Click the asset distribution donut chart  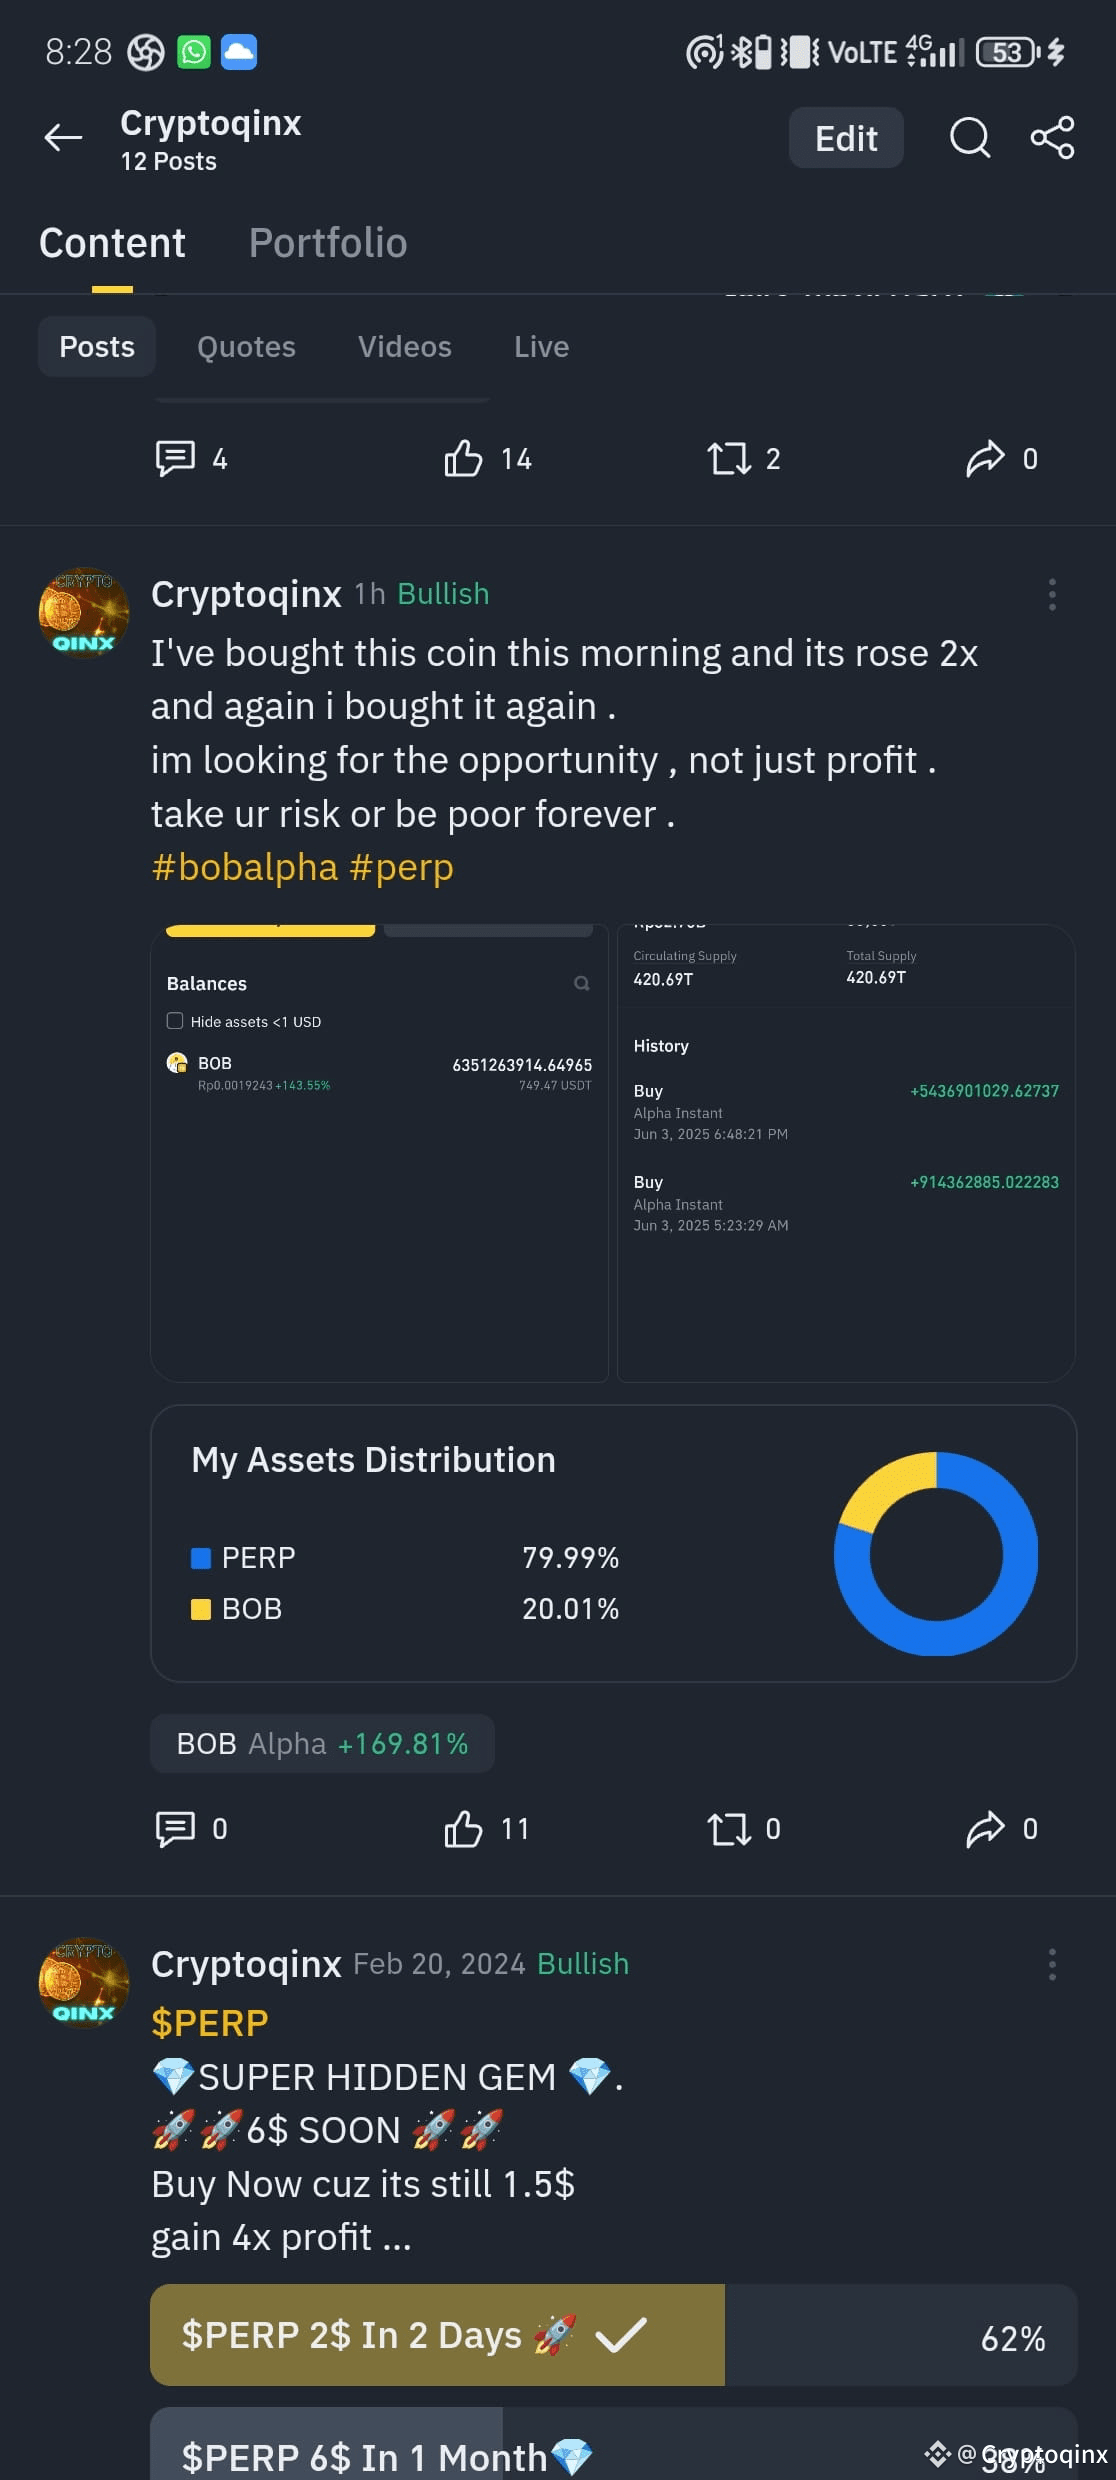936,1554
